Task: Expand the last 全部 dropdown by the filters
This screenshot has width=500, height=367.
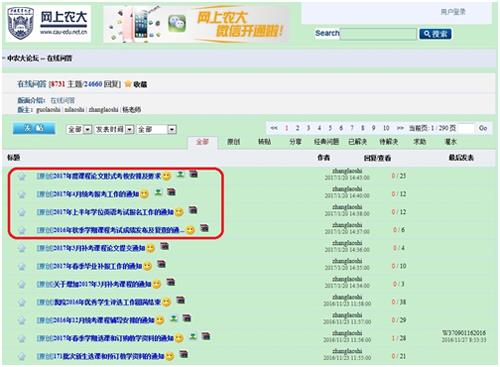Action: [x=156, y=129]
